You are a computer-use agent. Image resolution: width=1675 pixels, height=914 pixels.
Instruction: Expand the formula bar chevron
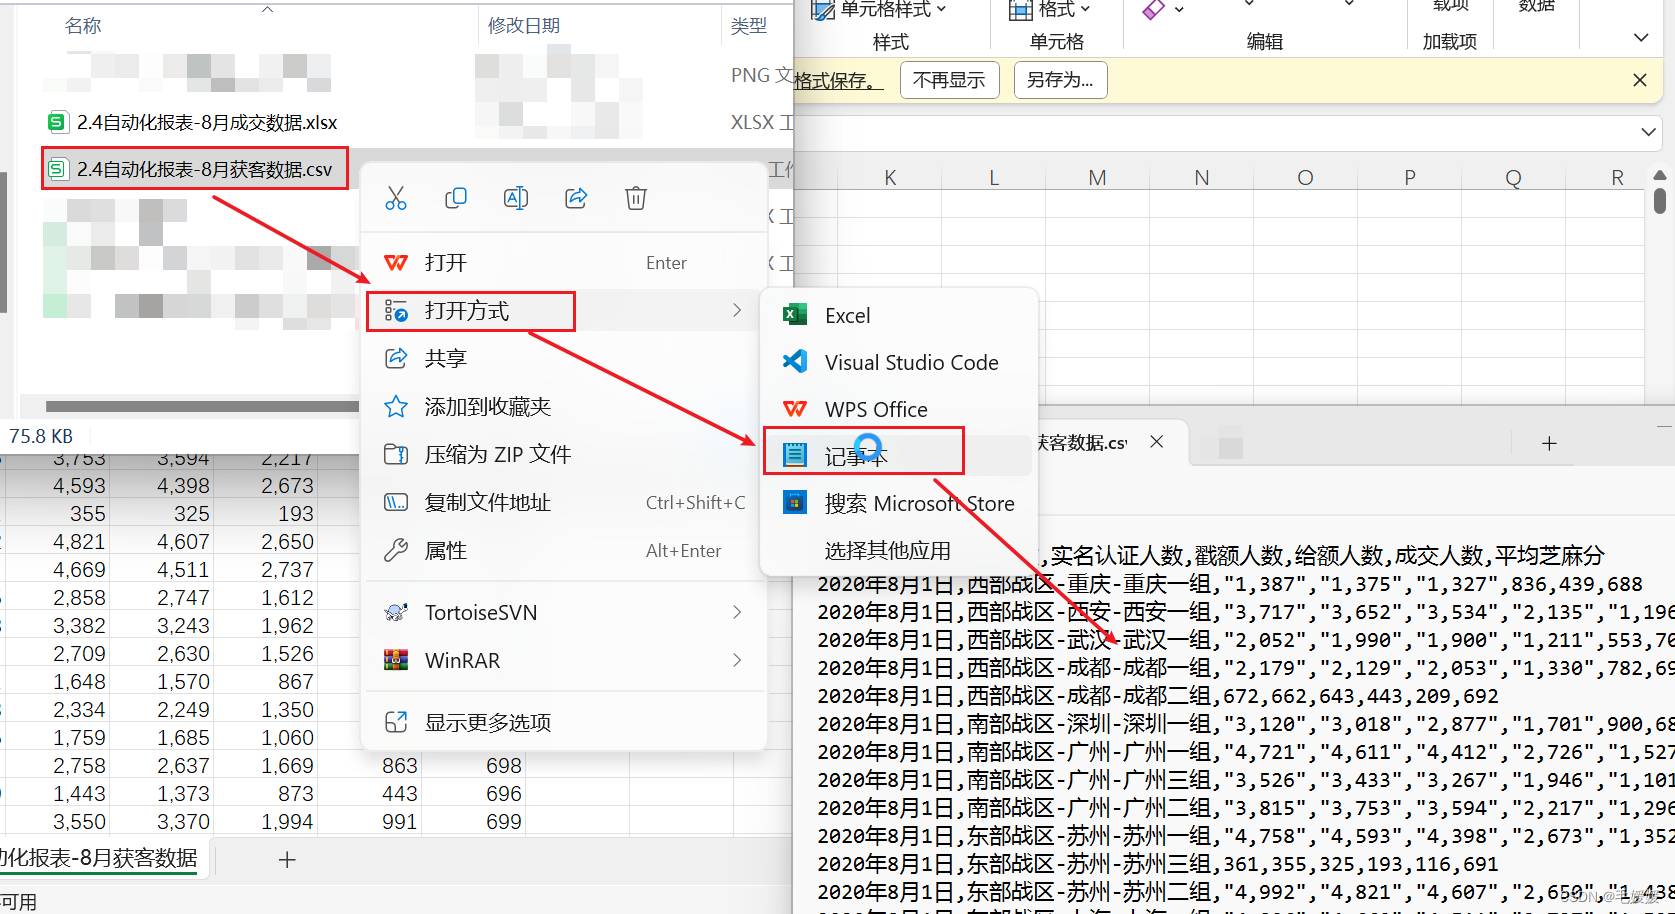(1648, 132)
